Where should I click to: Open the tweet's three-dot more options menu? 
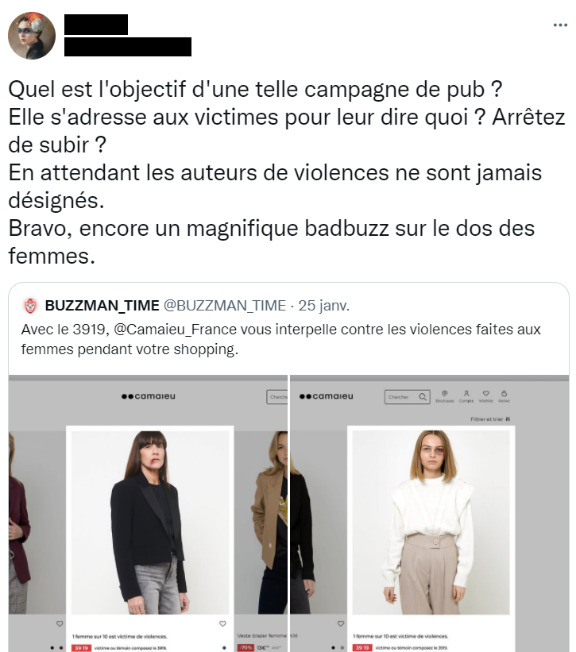[560, 25]
